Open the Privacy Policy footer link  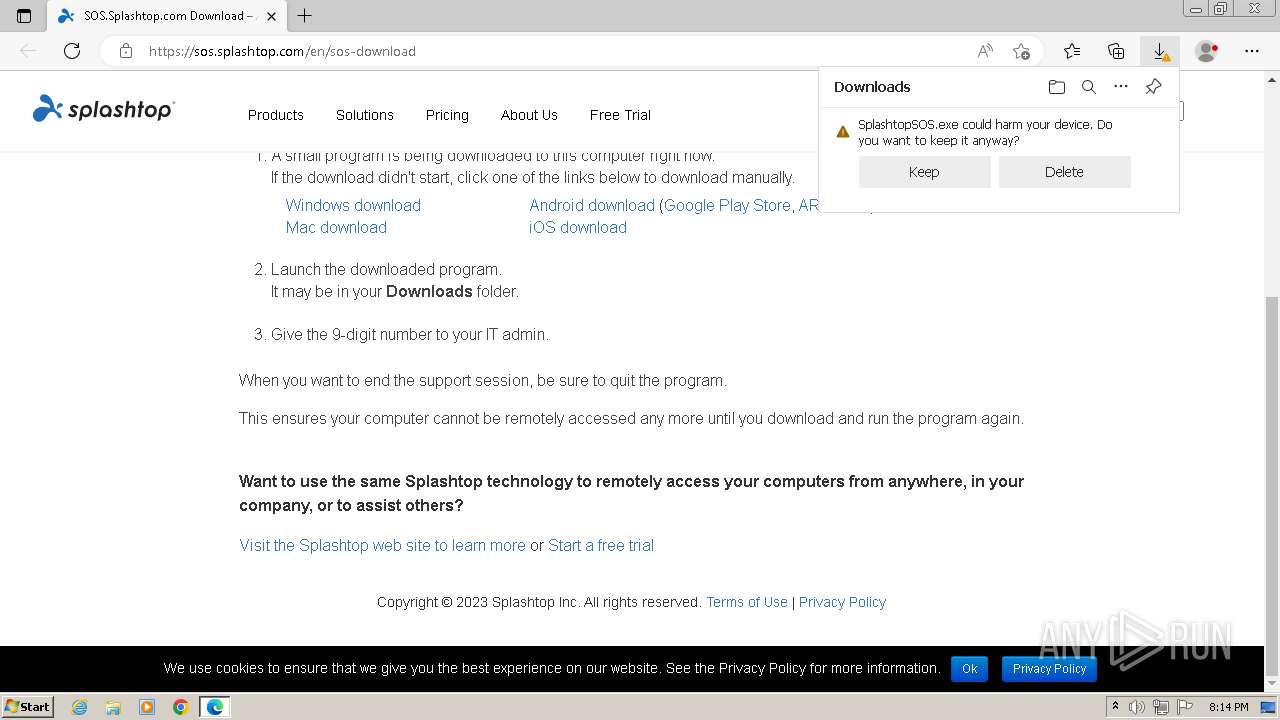842,602
